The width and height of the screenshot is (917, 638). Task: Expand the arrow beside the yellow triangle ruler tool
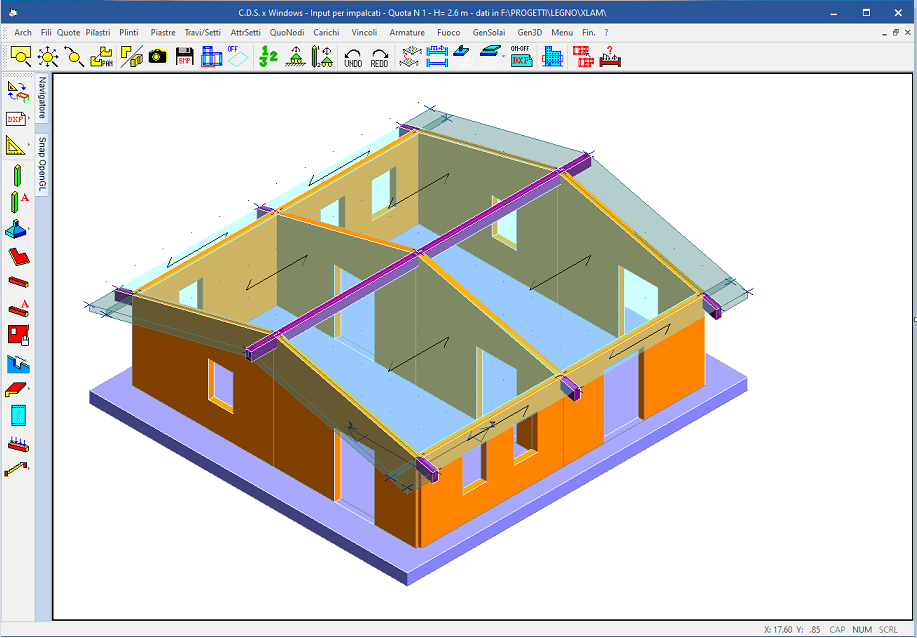[30, 146]
